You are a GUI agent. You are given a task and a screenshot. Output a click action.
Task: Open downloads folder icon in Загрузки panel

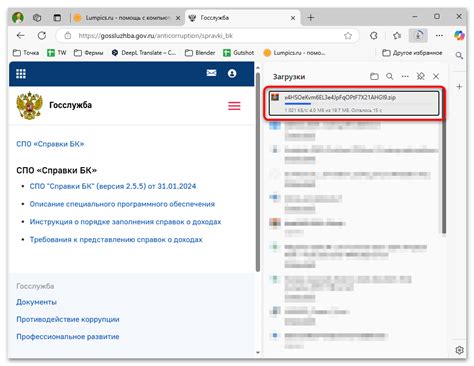click(374, 76)
